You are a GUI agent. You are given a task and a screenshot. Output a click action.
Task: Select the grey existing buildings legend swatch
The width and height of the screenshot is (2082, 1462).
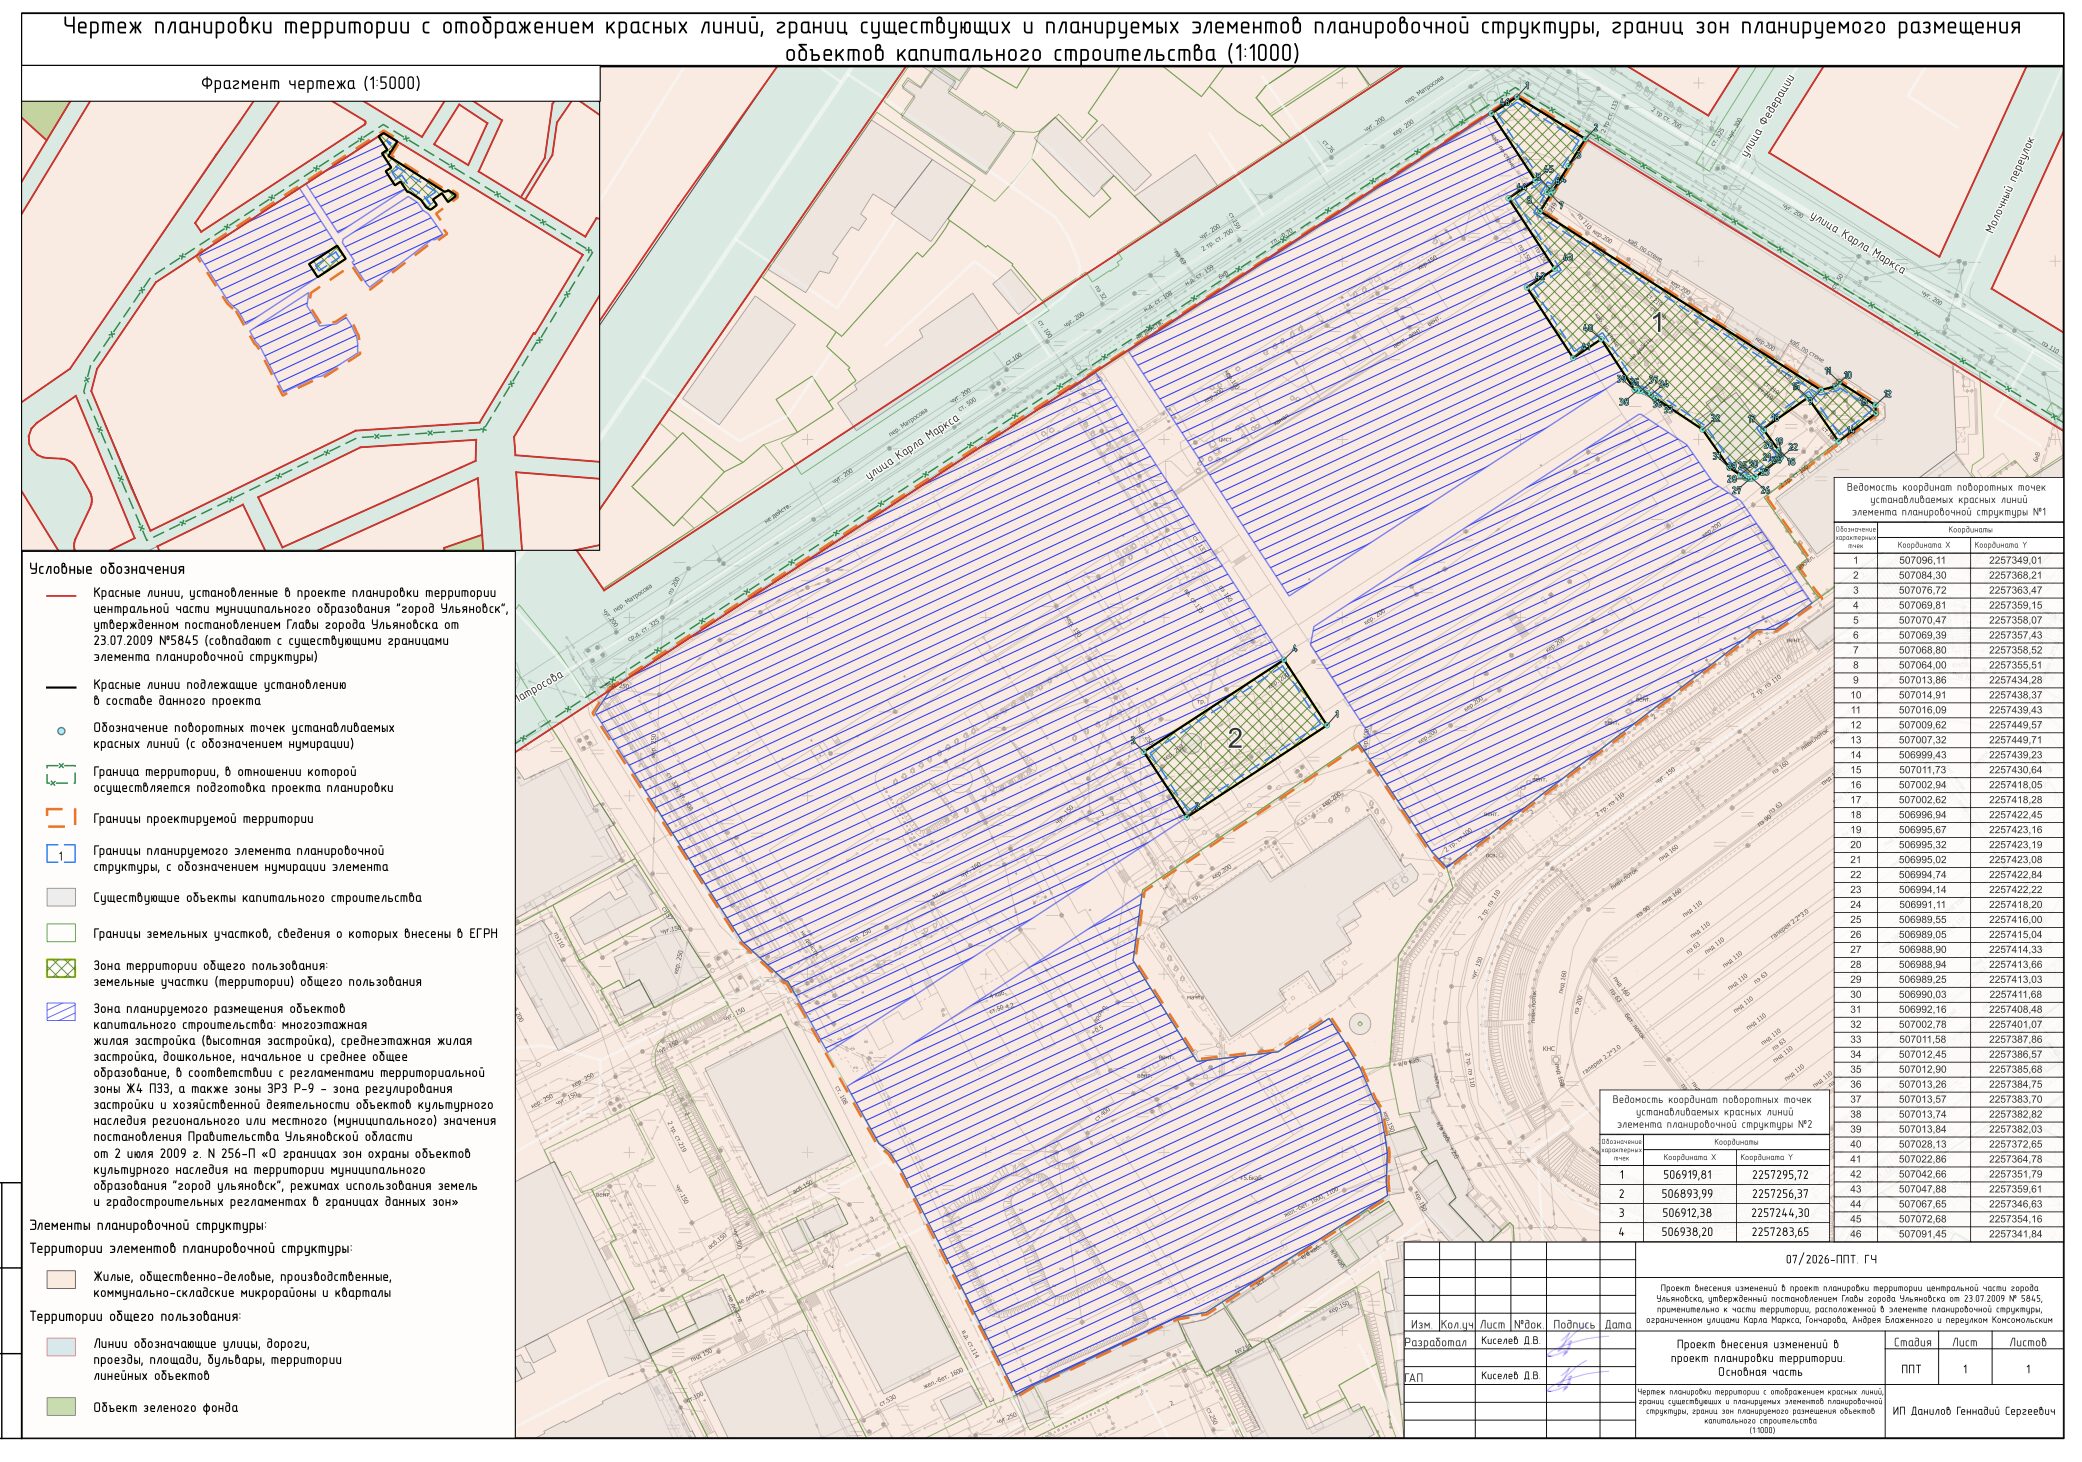(61, 897)
